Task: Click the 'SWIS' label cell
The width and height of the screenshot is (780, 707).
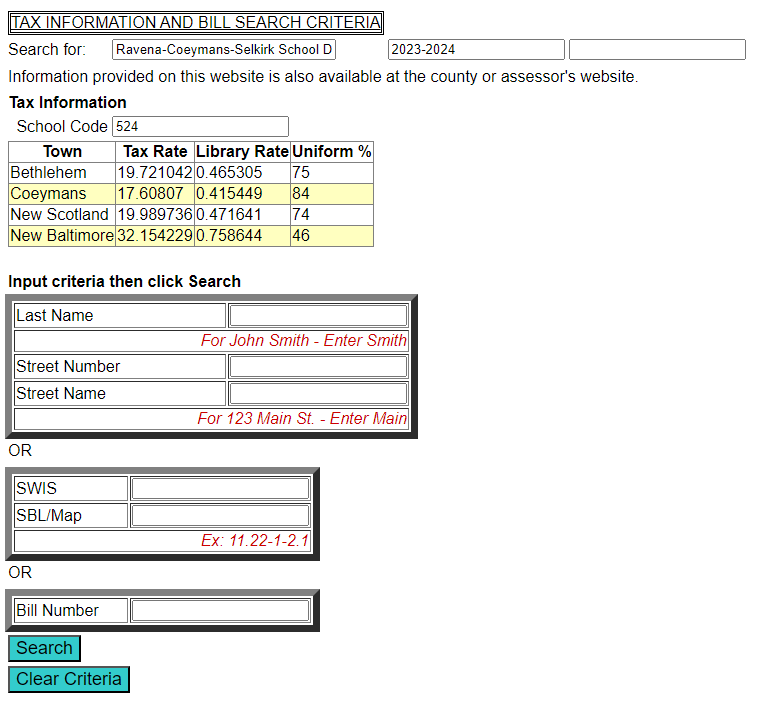Action: pyautogui.click(x=71, y=489)
